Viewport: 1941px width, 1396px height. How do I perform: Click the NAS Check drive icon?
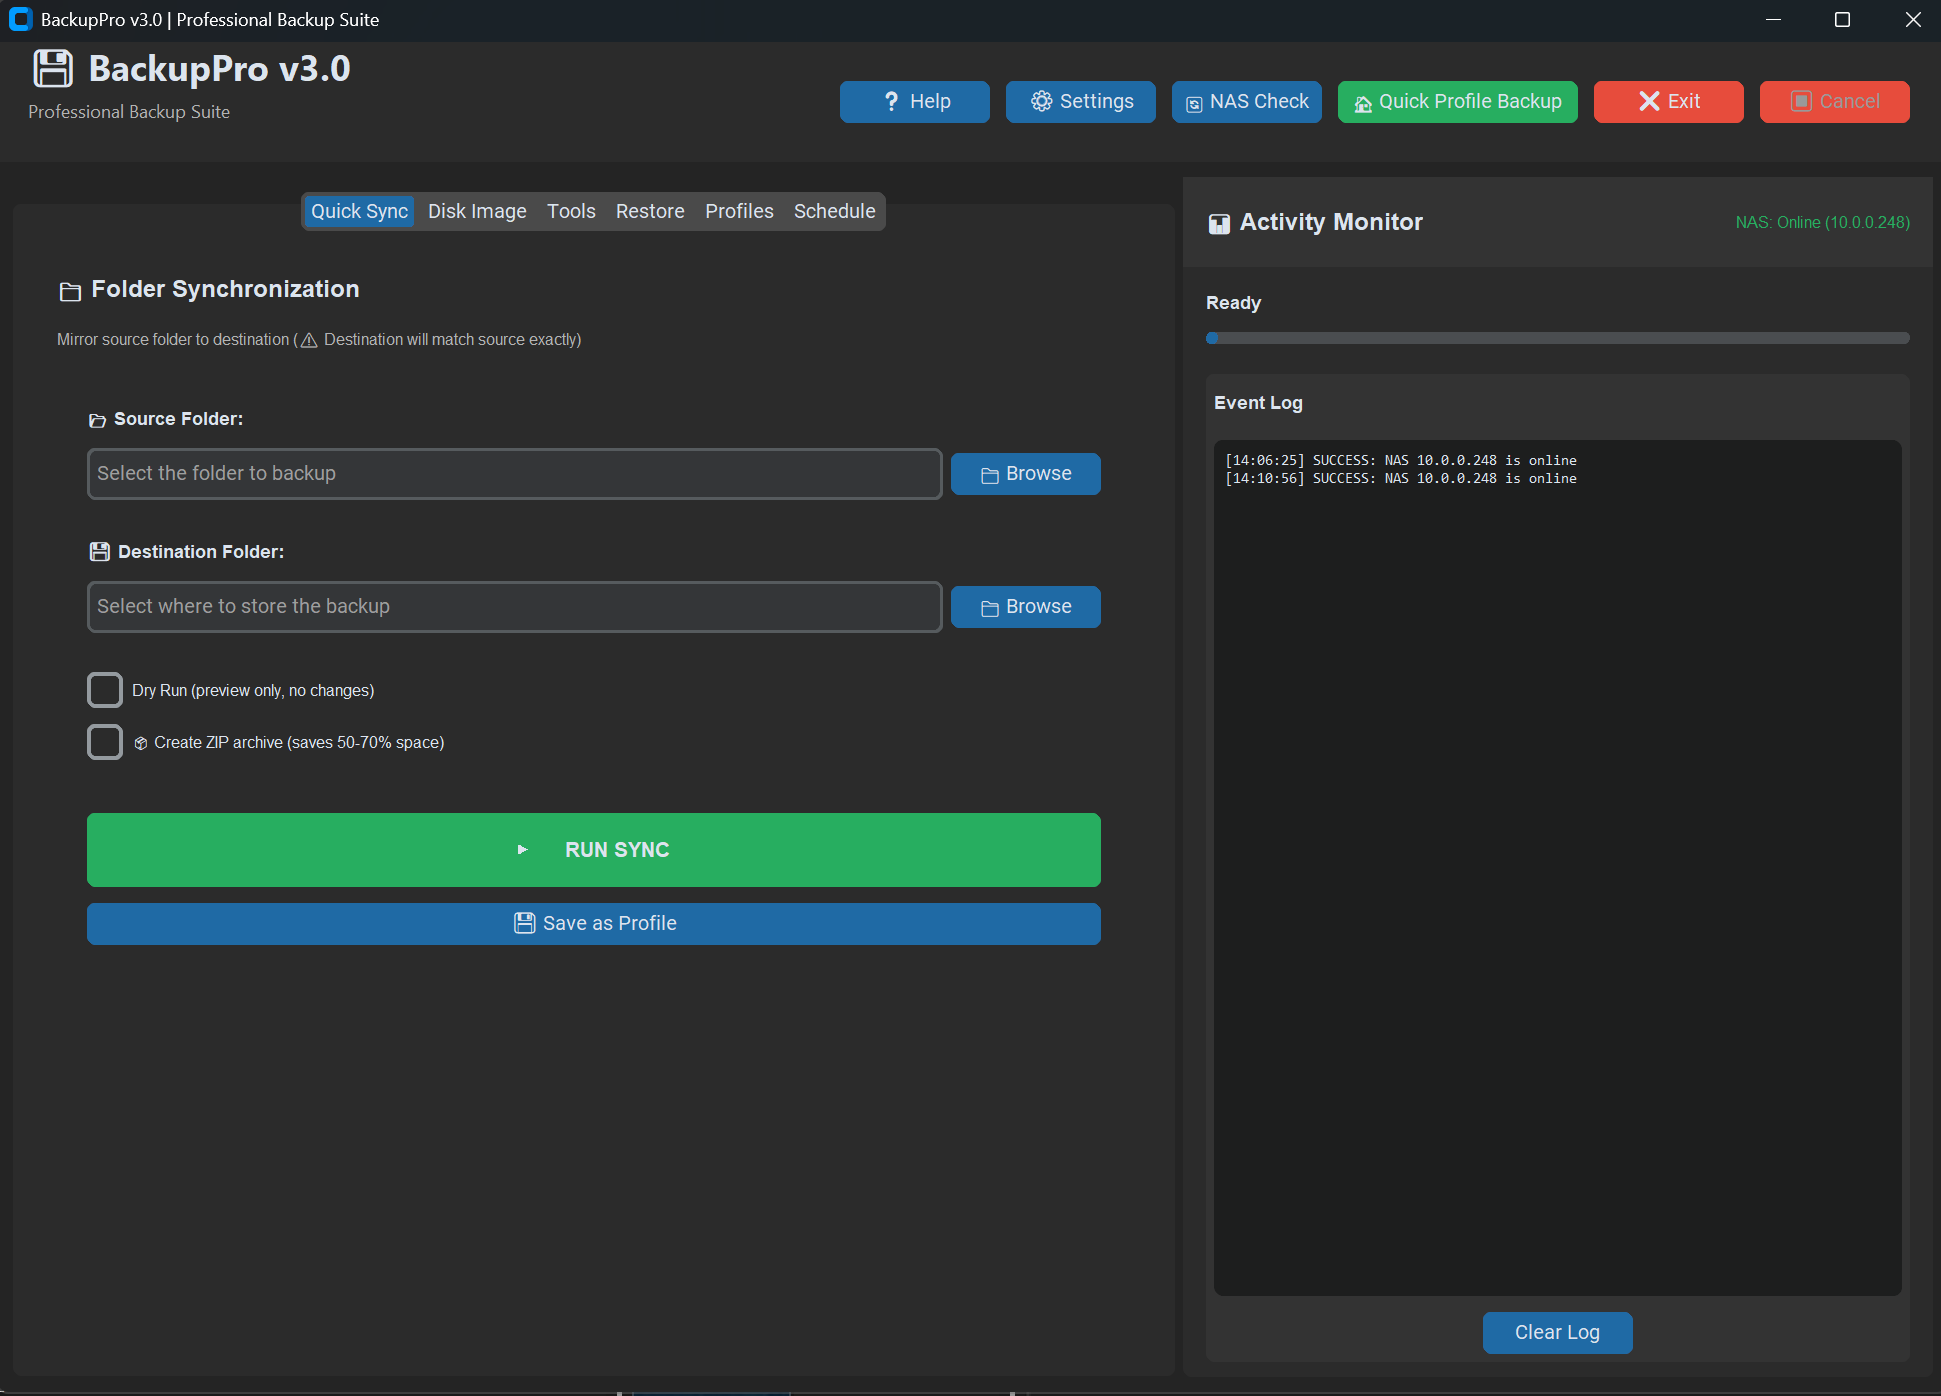tap(1194, 103)
